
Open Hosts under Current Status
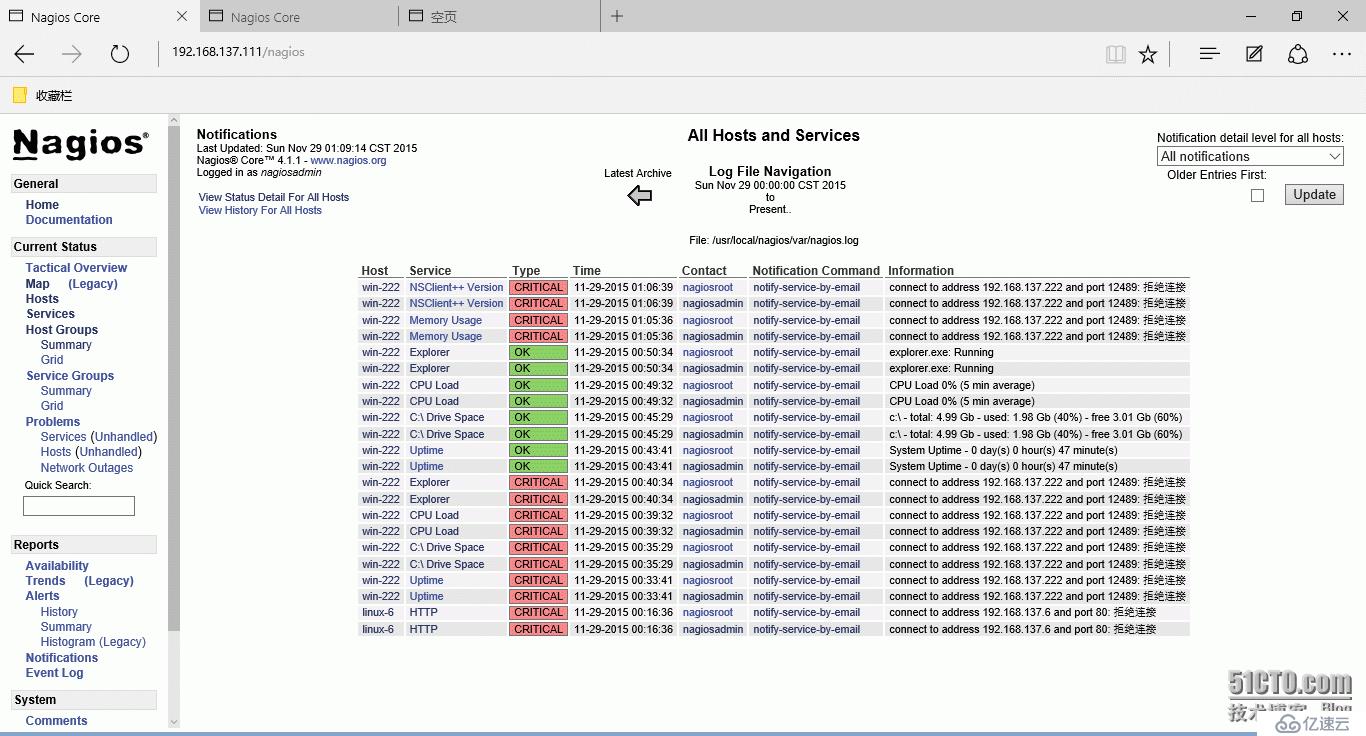[x=42, y=299]
